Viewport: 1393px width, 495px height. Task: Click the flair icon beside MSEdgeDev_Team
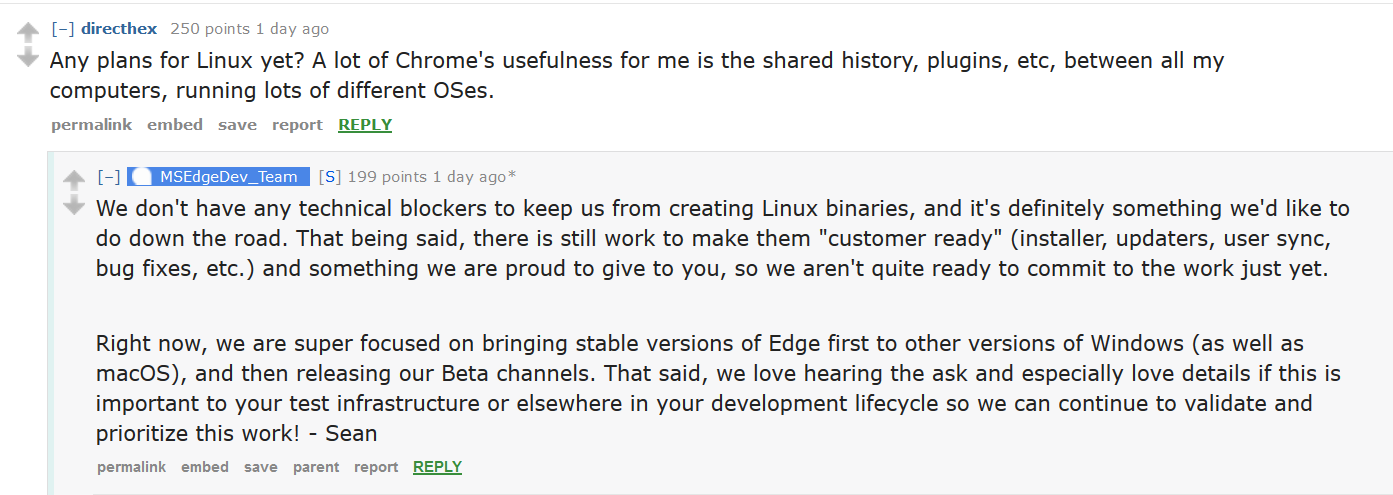[142, 177]
